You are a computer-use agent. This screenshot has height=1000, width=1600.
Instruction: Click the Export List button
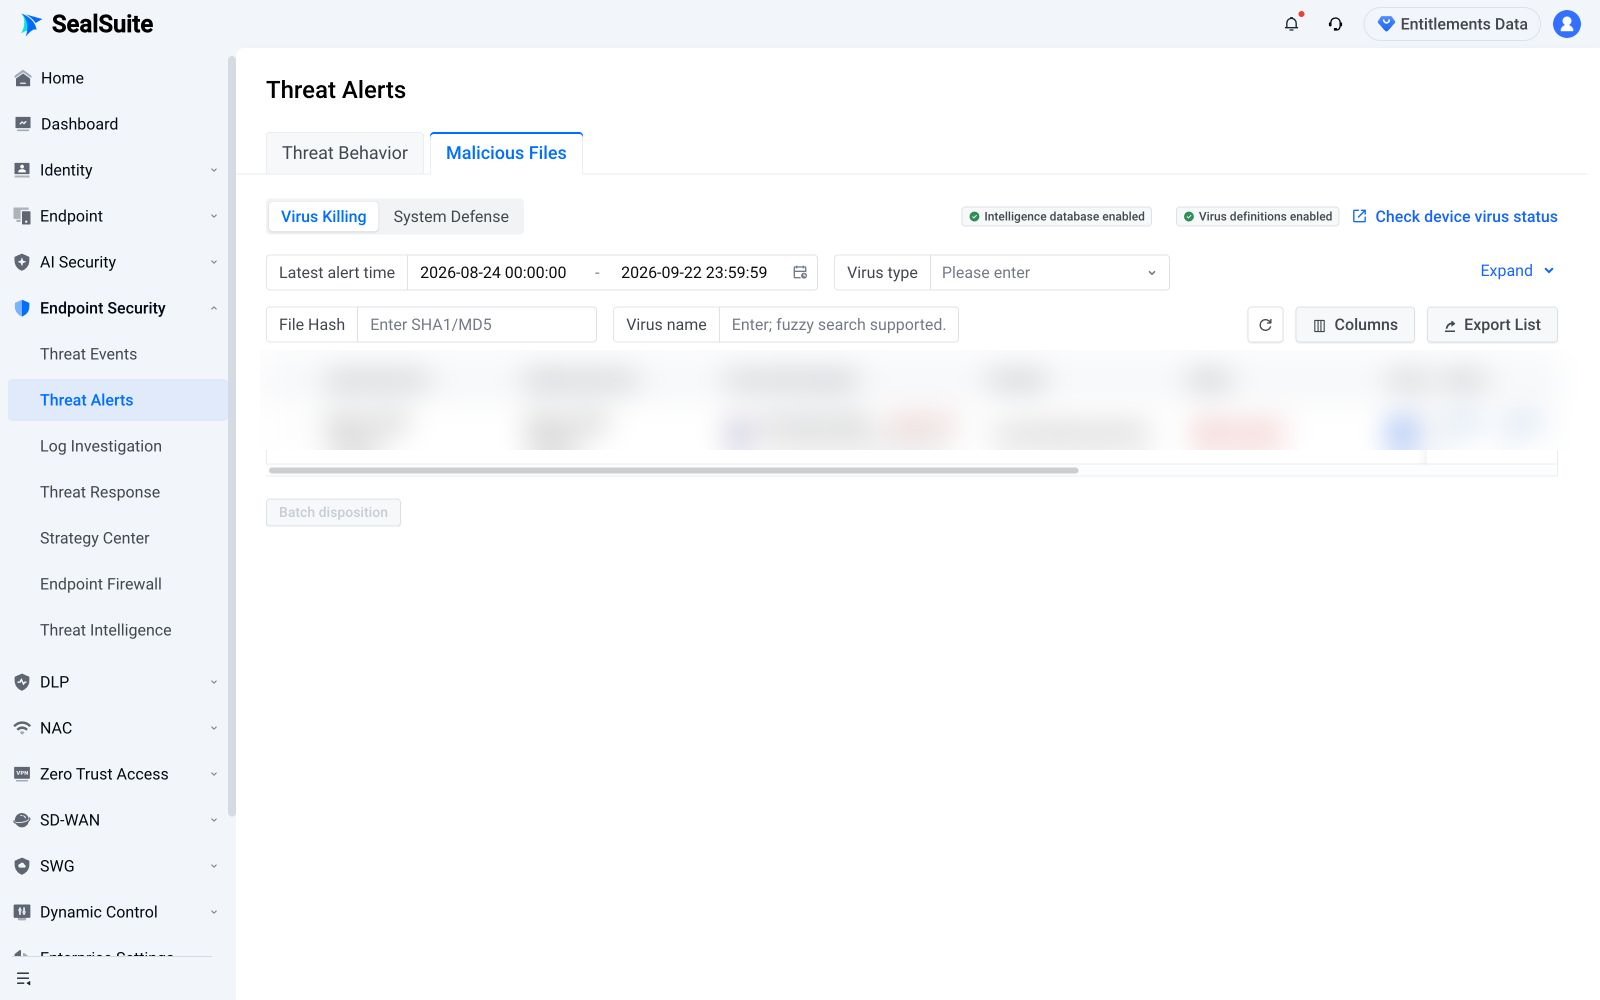[1492, 325]
